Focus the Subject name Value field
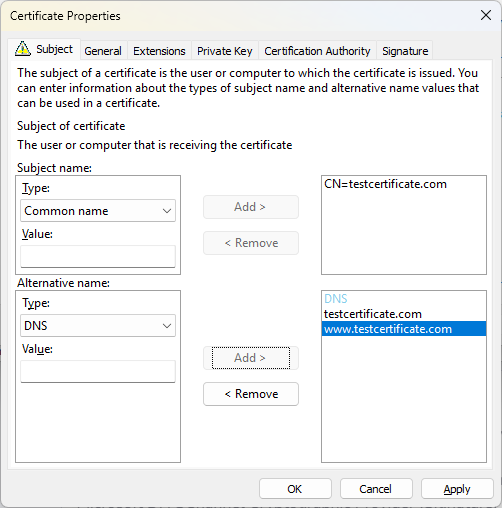This screenshot has width=502, height=508. click(x=98, y=256)
